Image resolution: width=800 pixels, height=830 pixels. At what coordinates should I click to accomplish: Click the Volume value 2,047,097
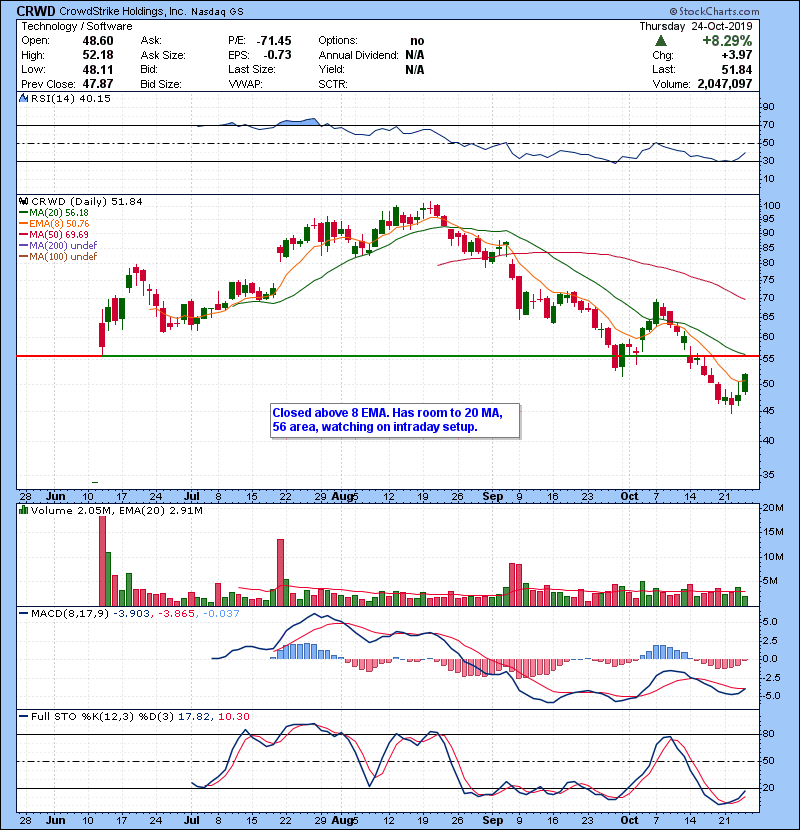[725, 84]
